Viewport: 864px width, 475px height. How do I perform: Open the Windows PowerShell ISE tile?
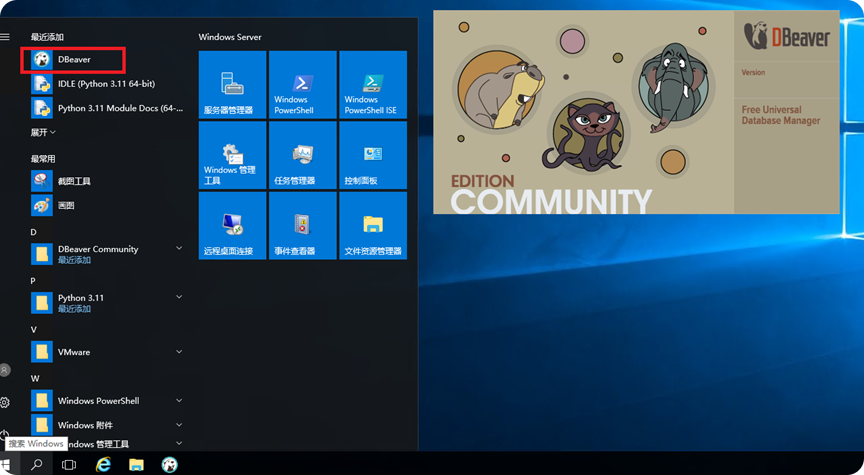pyautogui.click(x=373, y=85)
